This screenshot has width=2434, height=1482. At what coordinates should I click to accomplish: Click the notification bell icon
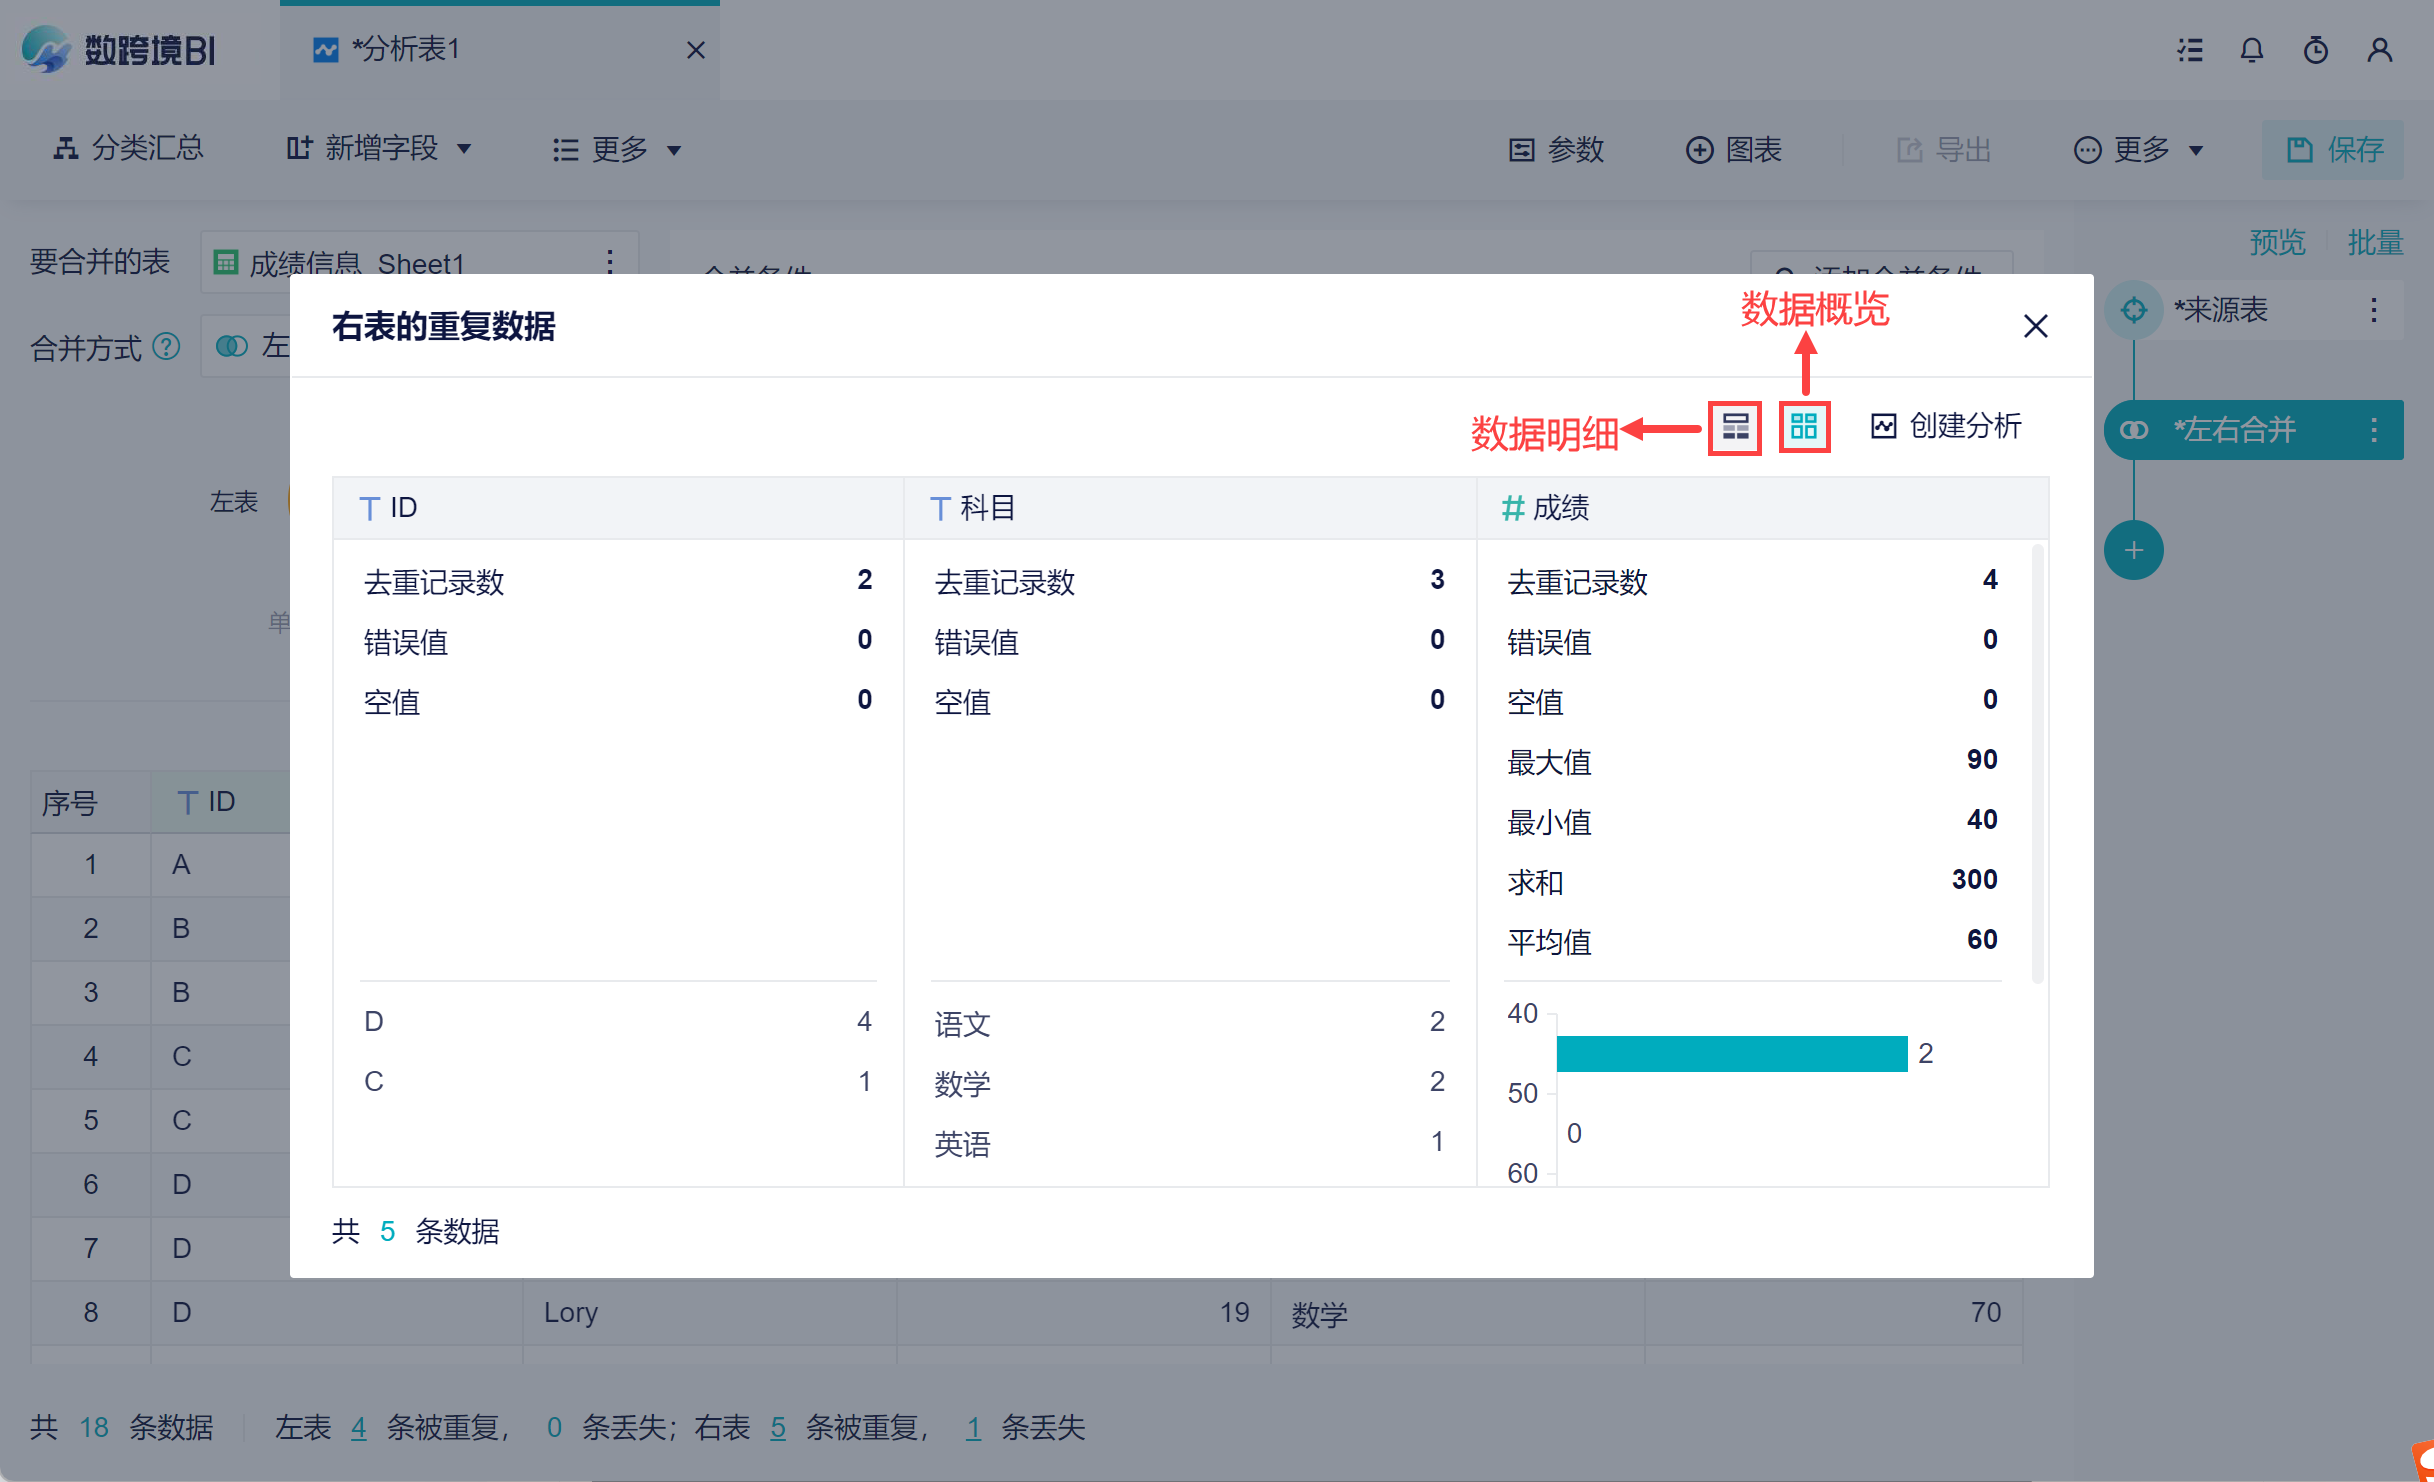tap(2251, 50)
